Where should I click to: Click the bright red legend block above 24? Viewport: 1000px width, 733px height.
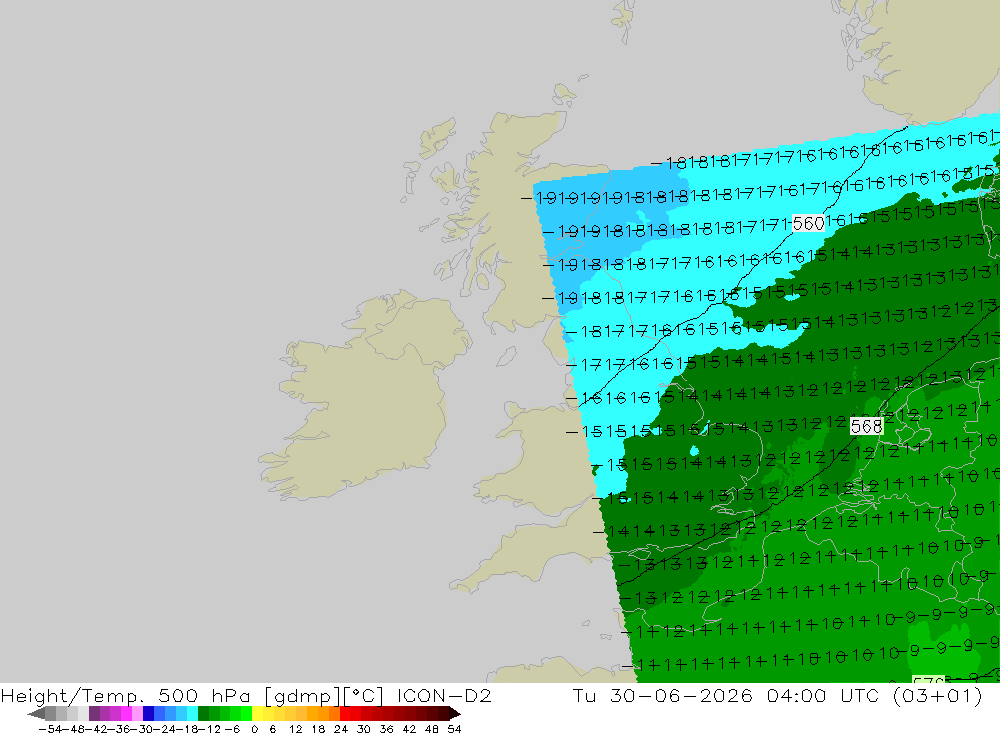[x=344, y=713]
